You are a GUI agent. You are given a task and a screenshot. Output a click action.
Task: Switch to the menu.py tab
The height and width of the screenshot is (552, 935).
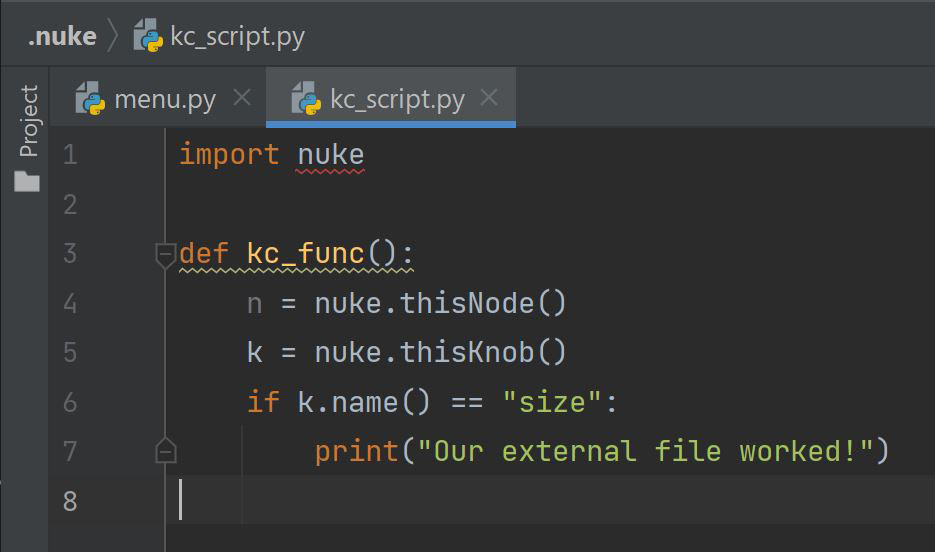point(157,98)
